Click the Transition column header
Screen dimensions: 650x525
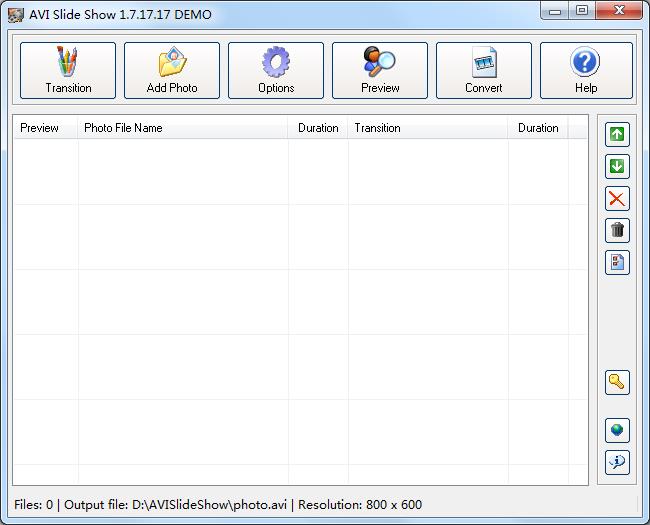pyautogui.click(x=427, y=128)
